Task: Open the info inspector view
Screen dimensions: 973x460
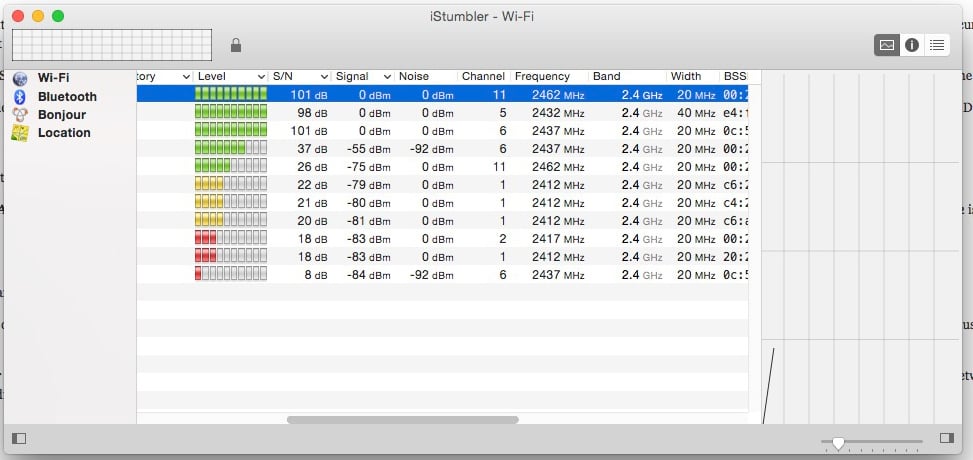Action: (x=911, y=45)
